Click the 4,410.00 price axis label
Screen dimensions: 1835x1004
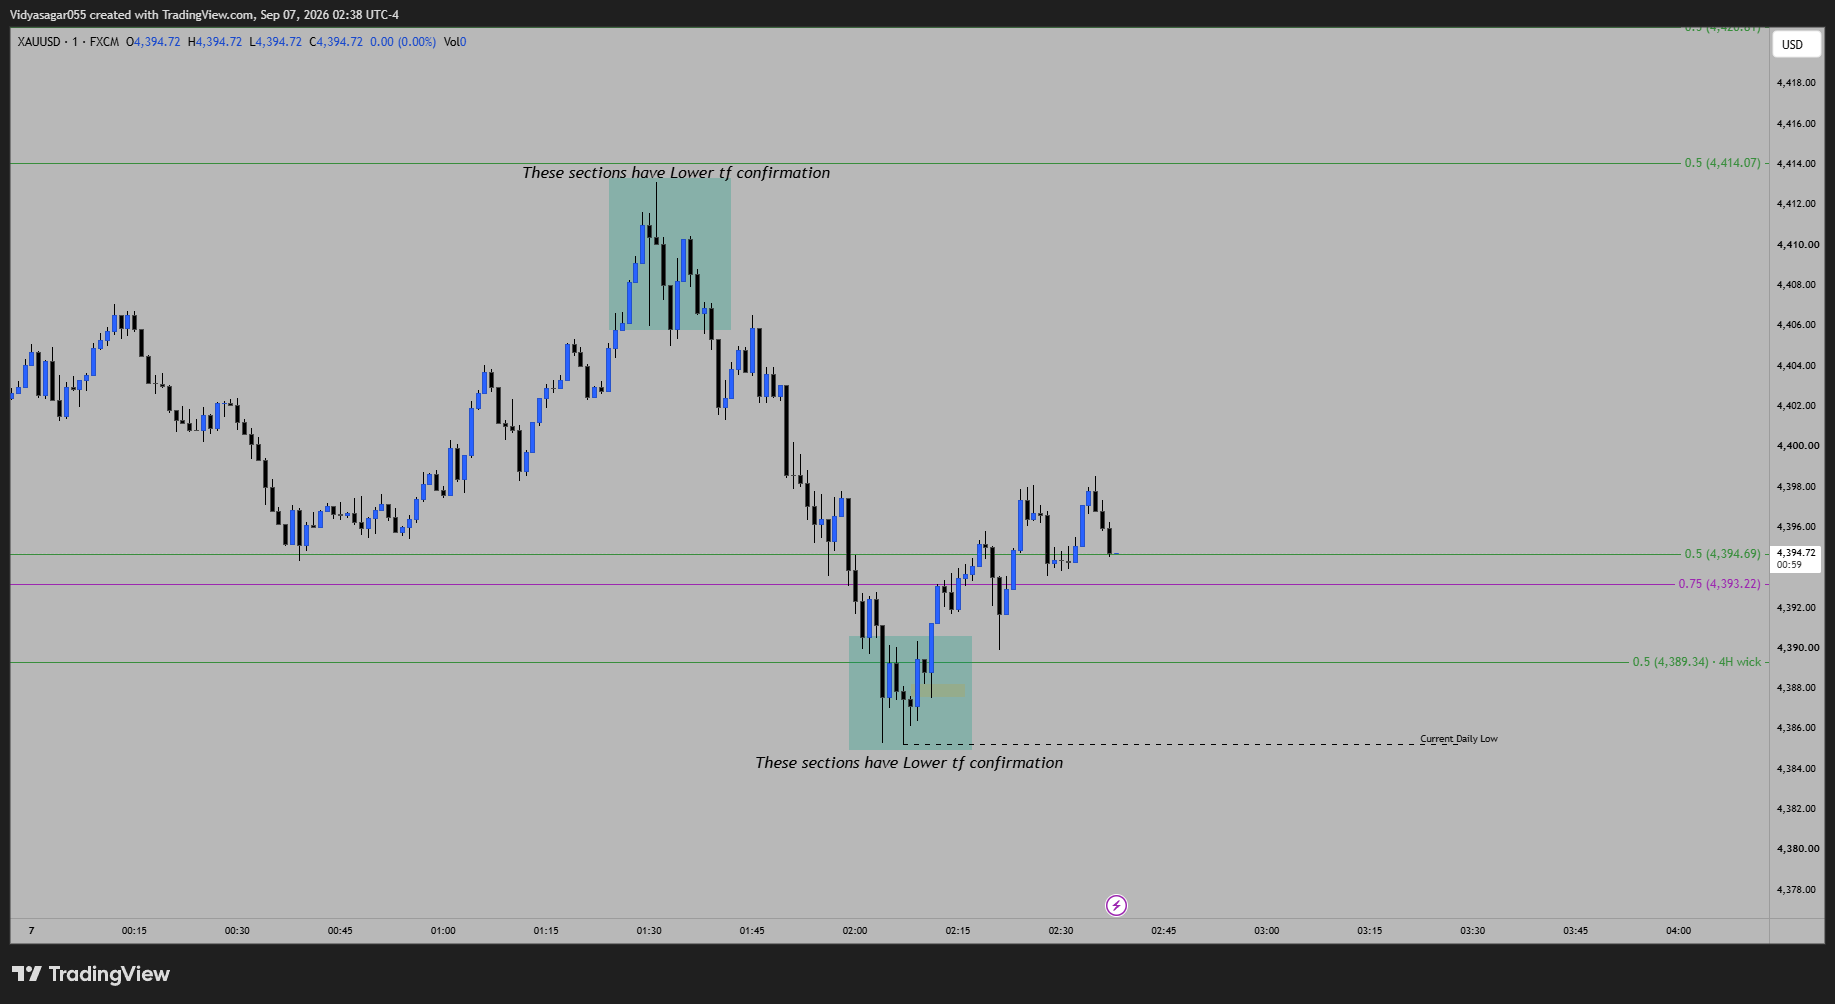coord(1797,245)
